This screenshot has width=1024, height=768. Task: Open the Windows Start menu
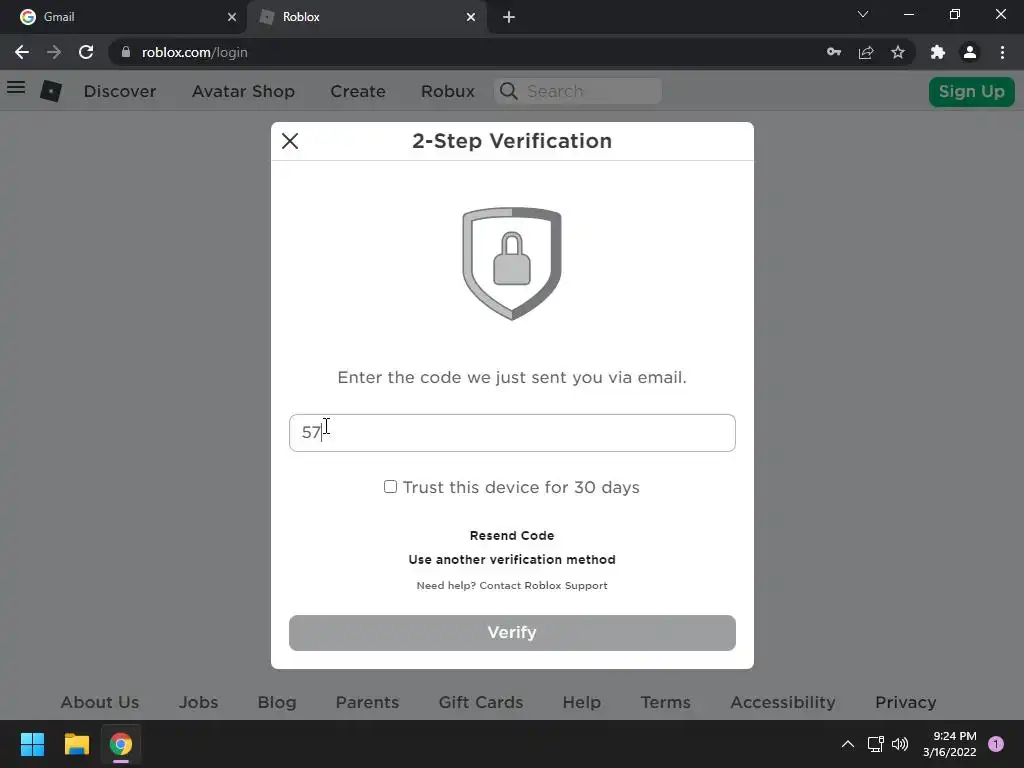coord(32,744)
